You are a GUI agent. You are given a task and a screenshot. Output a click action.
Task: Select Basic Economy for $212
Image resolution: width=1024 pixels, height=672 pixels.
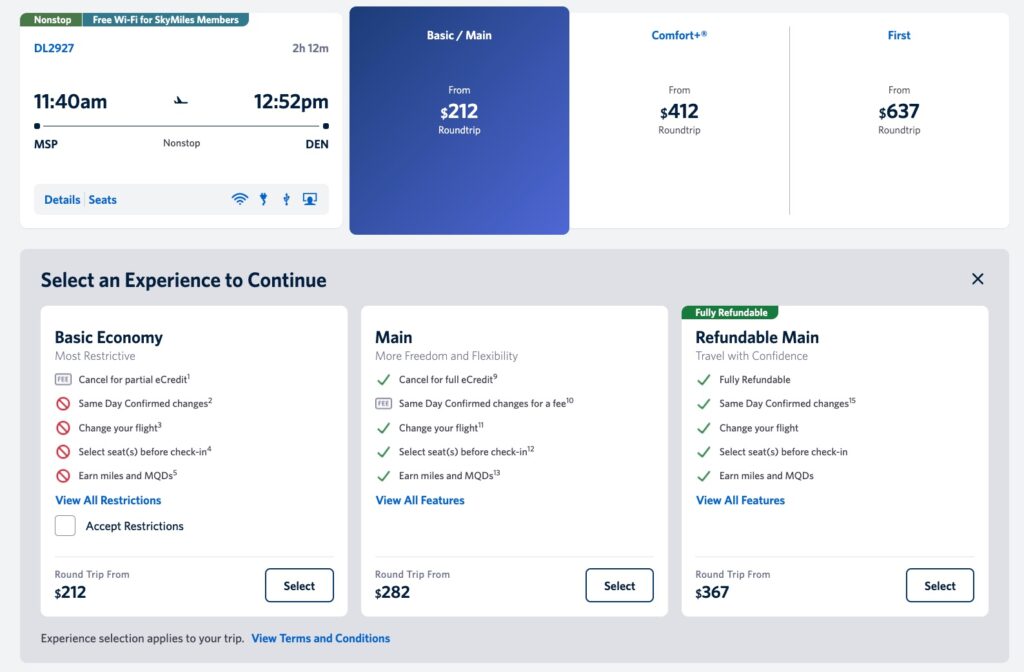pyautogui.click(x=299, y=586)
